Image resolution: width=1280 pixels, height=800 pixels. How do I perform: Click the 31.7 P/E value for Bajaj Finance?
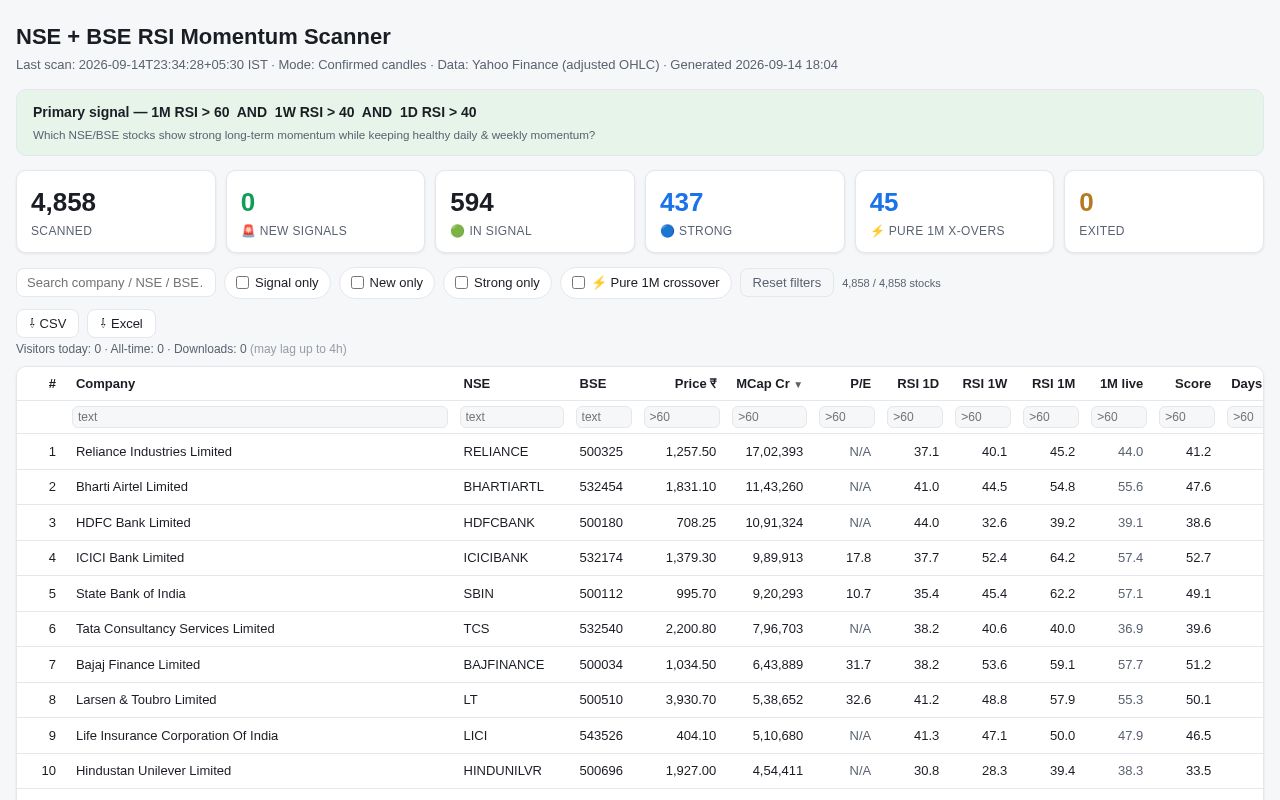(858, 665)
